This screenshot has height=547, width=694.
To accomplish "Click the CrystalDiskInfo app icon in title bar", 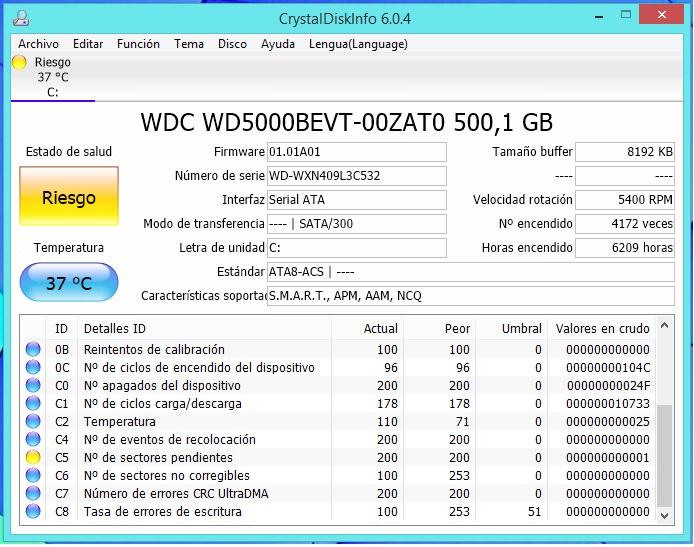I will [x=21, y=18].
